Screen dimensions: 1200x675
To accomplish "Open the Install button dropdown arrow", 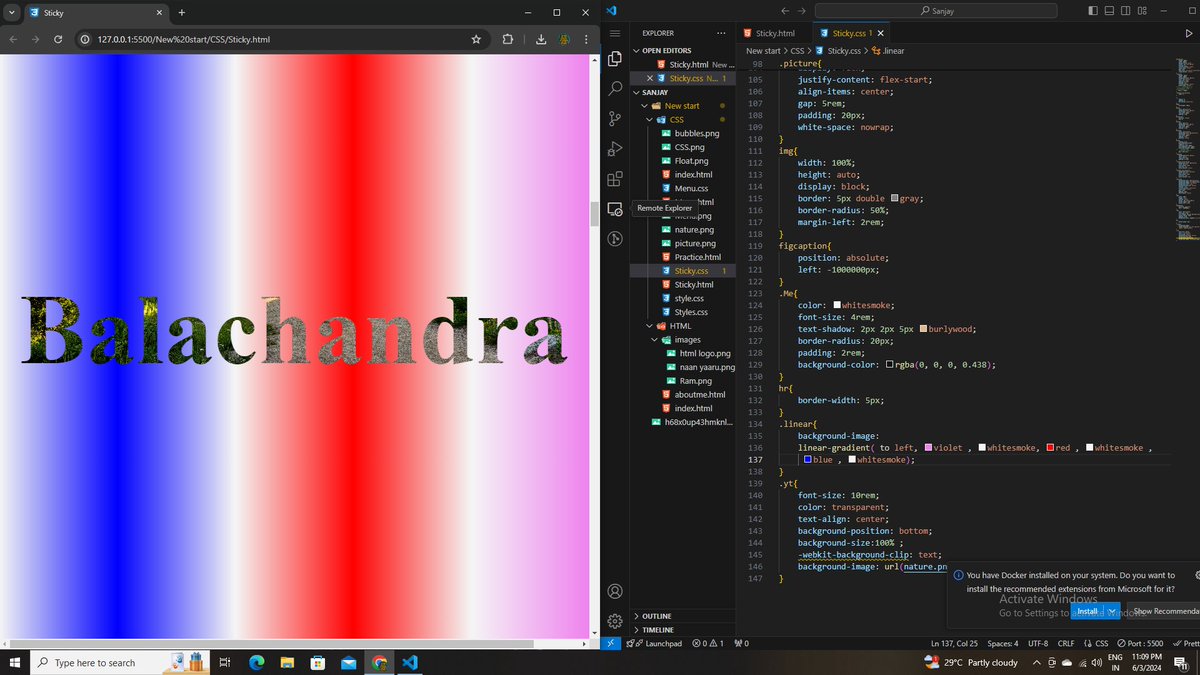I will pyautogui.click(x=1114, y=611).
